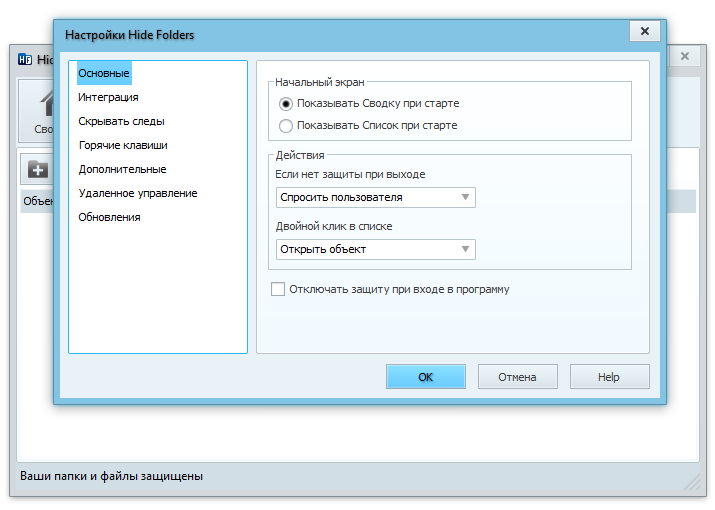Close the settings dialog with the X button
The height and width of the screenshot is (510, 715).
[x=644, y=32]
